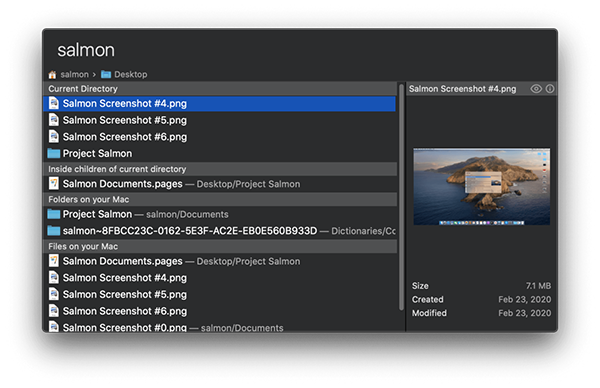Click the Salmon Documents.pages icon under Inside children

(x=54, y=184)
